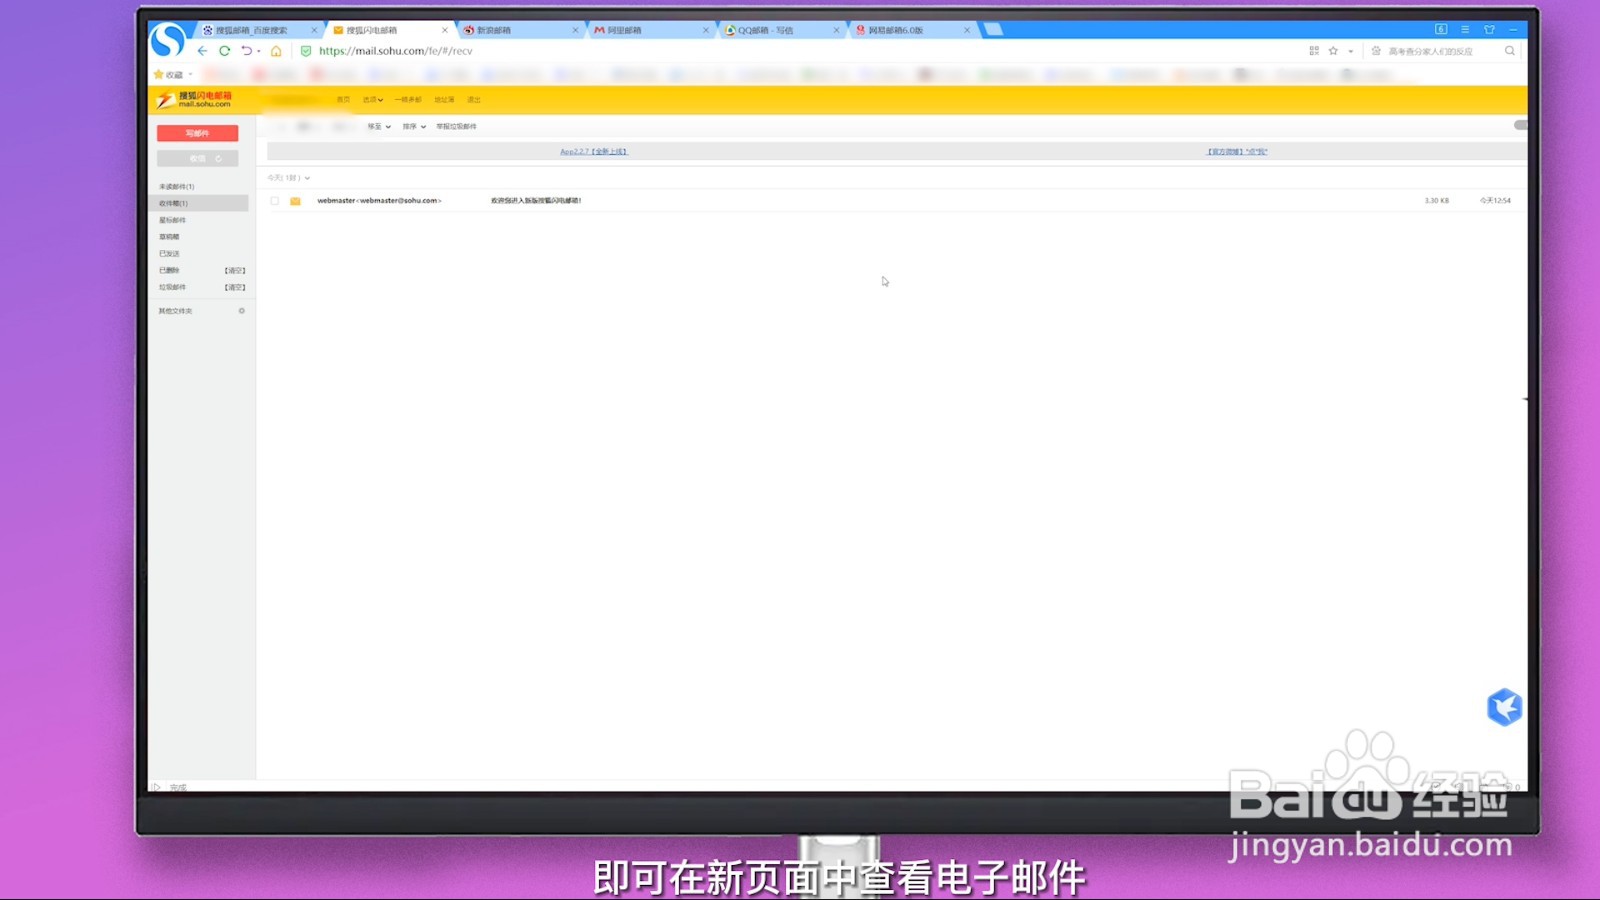The width and height of the screenshot is (1600, 900).
Task: Open the 首页 item in the yellow bar
Action: pos(343,100)
